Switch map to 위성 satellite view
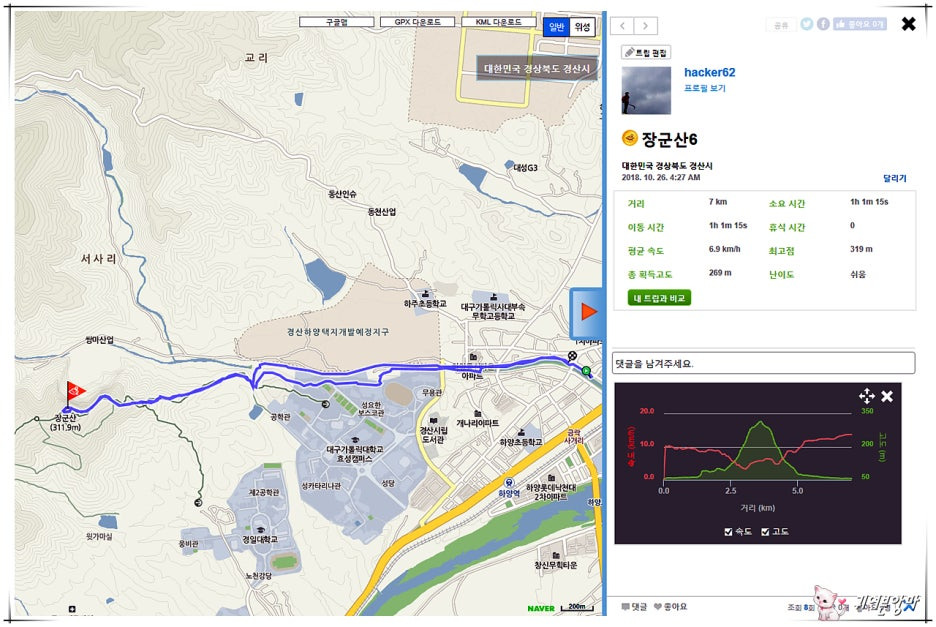This screenshot has width=936, height=627. (x=582, y=27)
